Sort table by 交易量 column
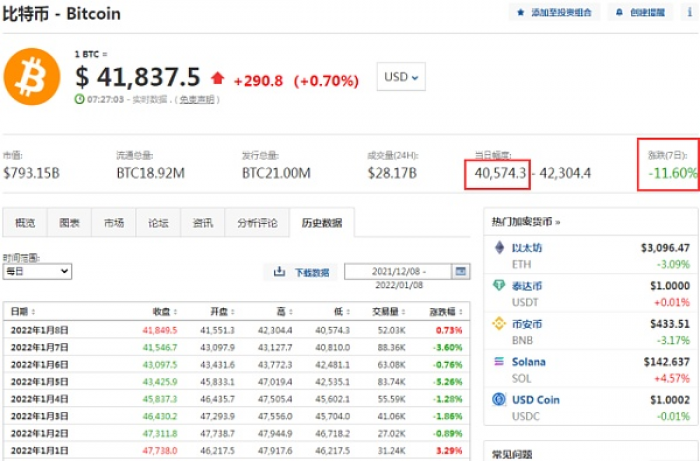The height and width of the screenshot is (461, 700). click(x=389, y=311)
